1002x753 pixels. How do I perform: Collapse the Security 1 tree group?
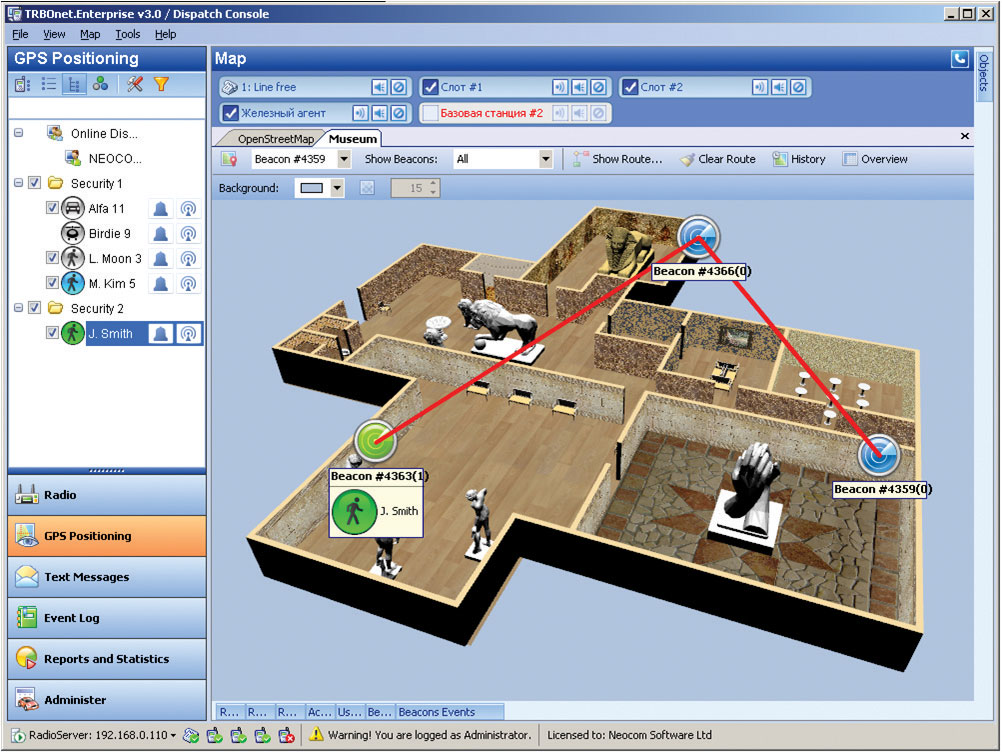18,184
